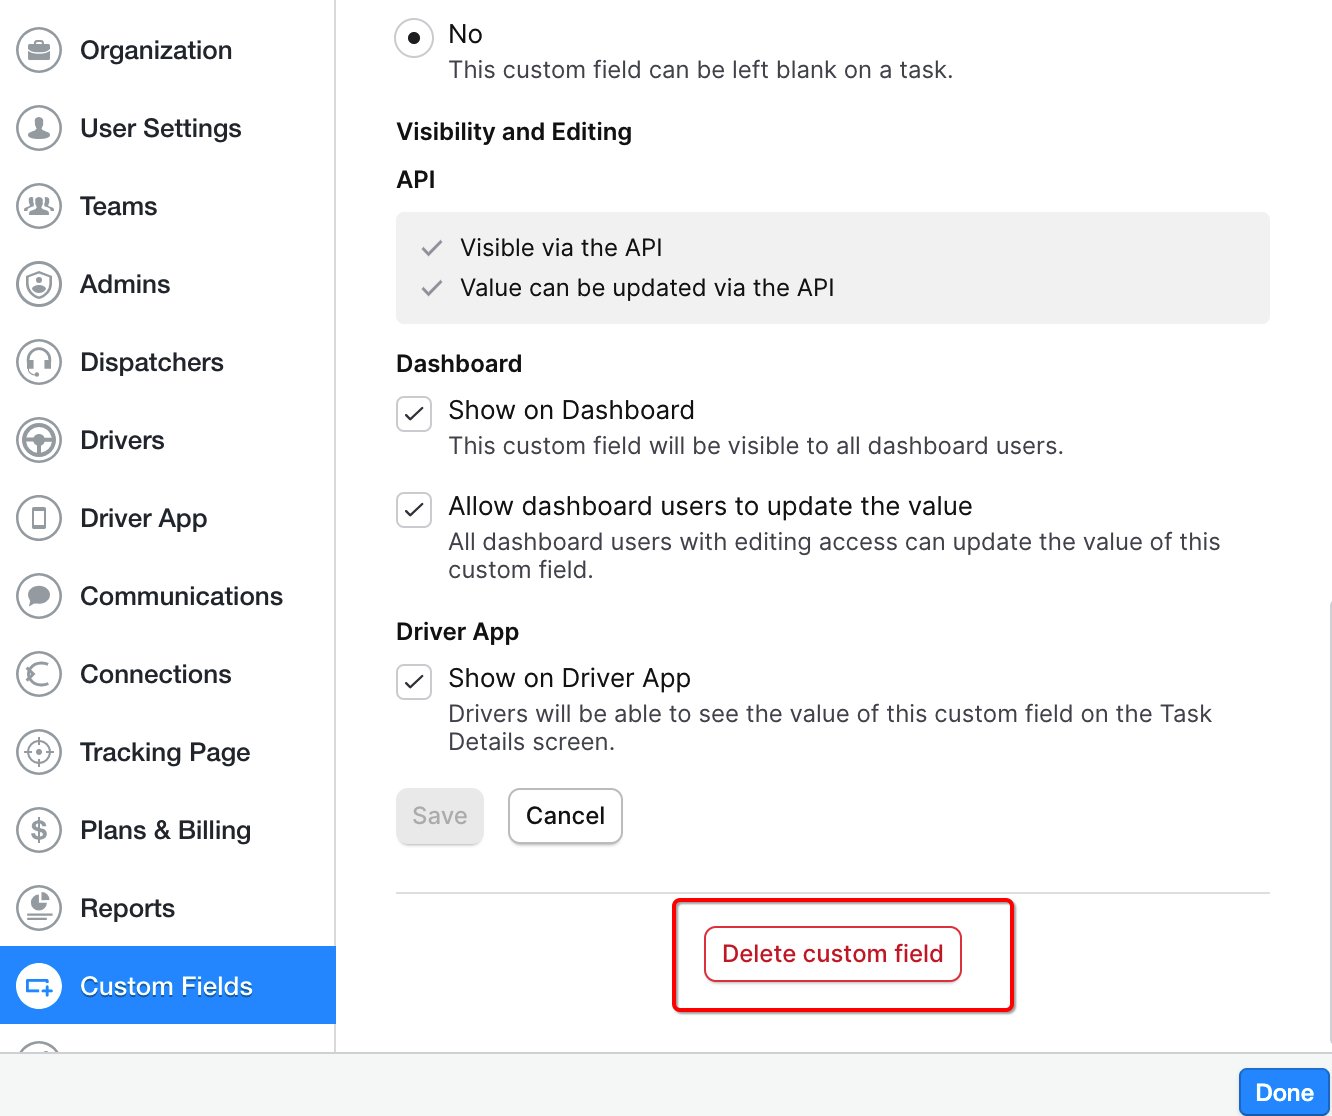Select the Custom Fields section
The width and height of the screenshot is (1332, 1116).
click(167, 985)
